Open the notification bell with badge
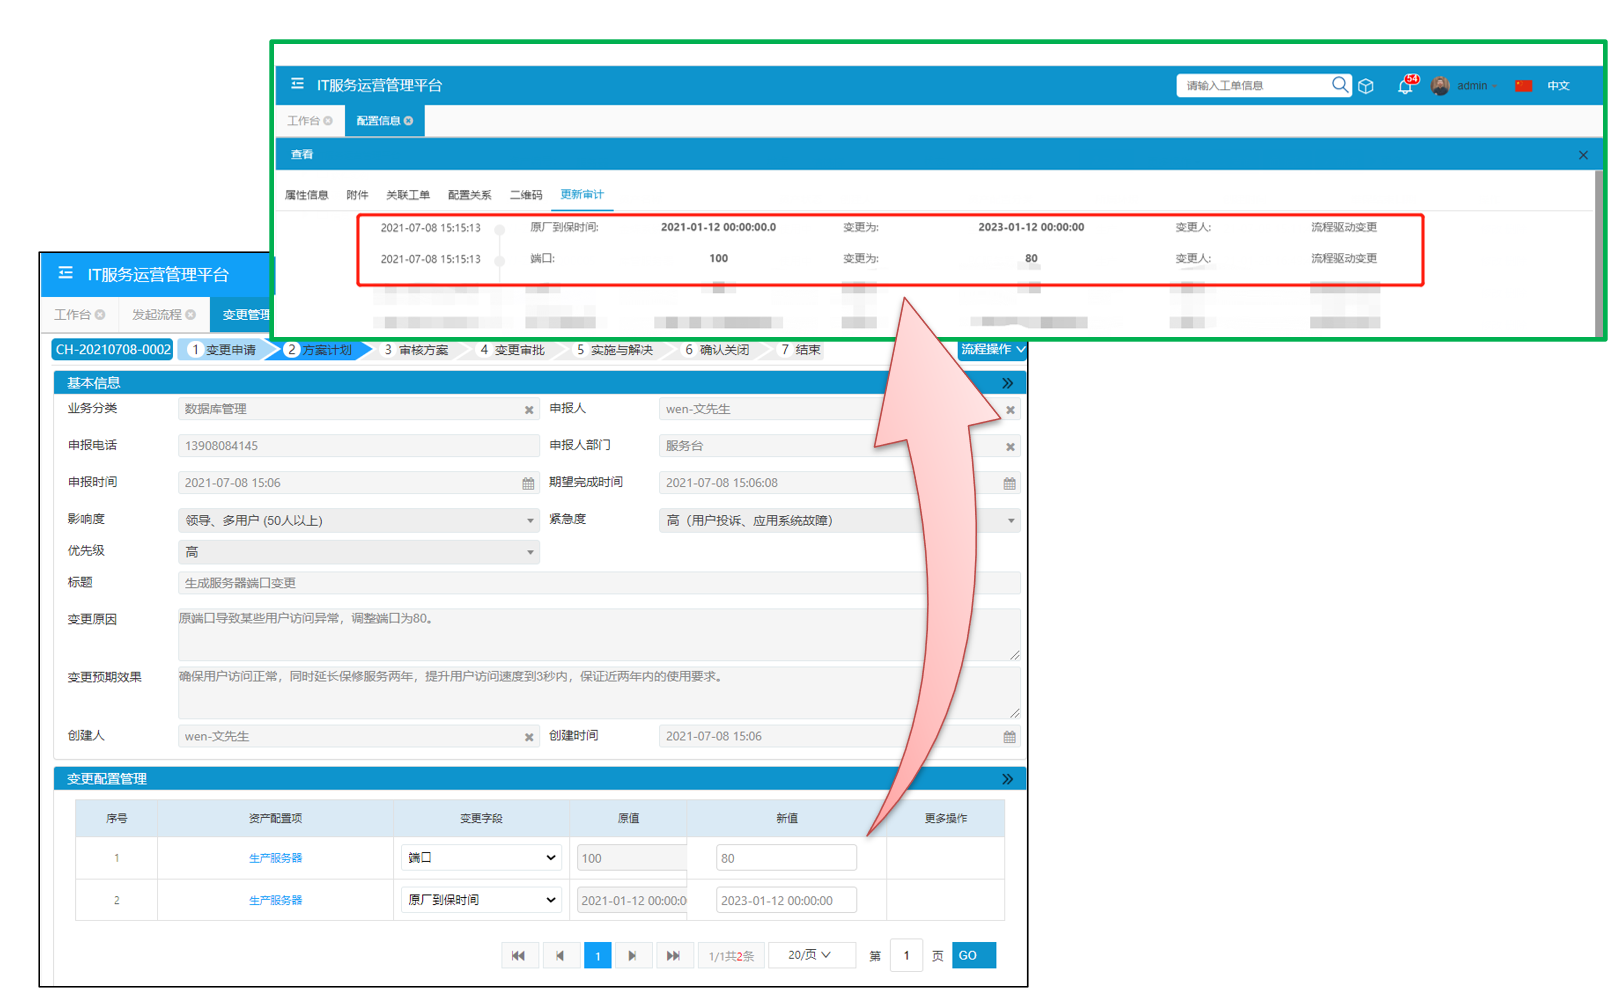The height and width of the screenshot is (1004, 1614). 1405,86
